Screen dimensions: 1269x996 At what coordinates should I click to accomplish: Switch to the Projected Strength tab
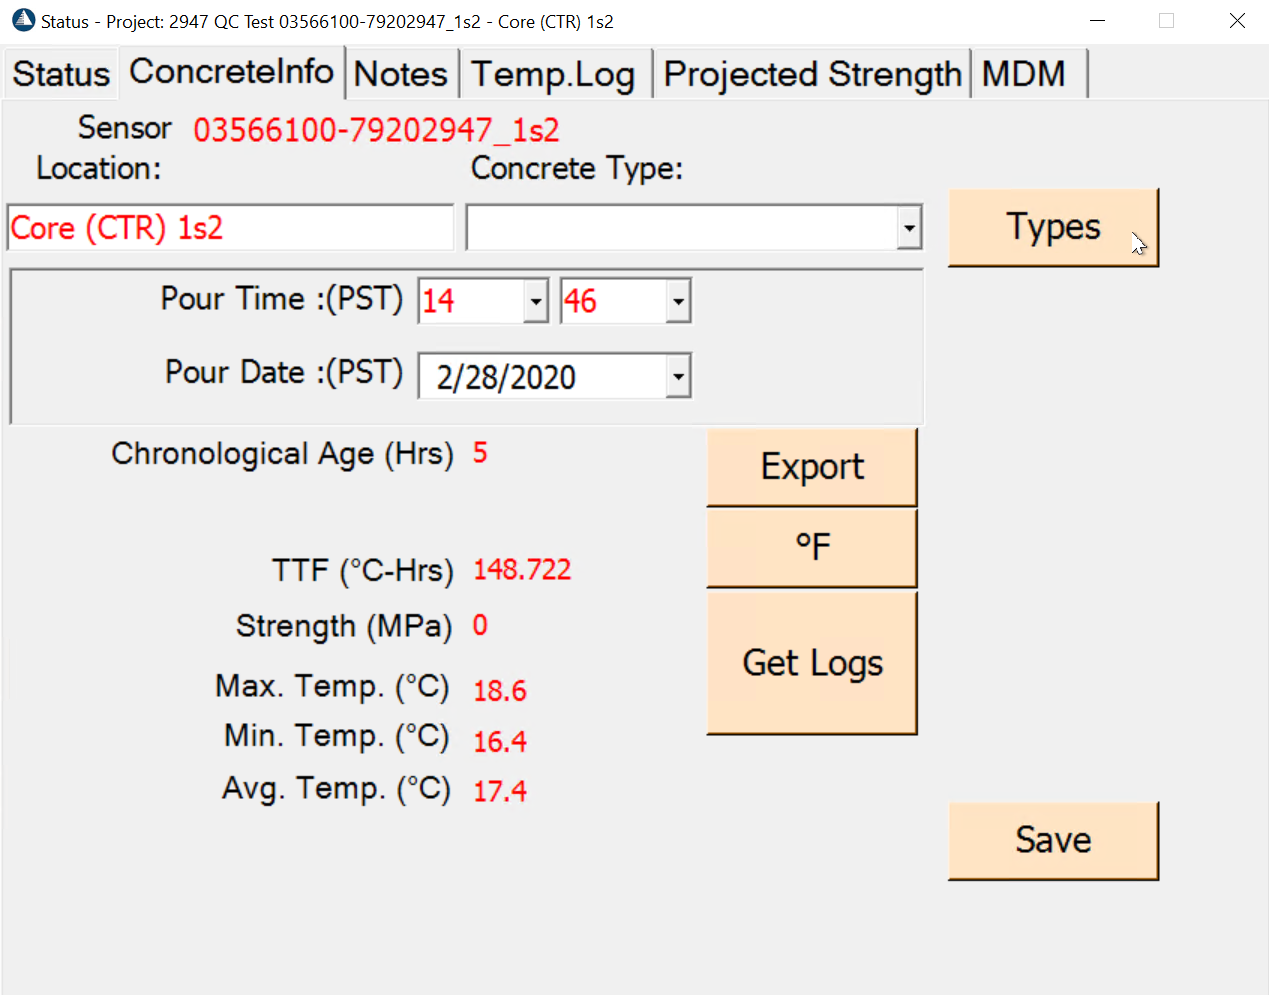(x=812, y=74)
